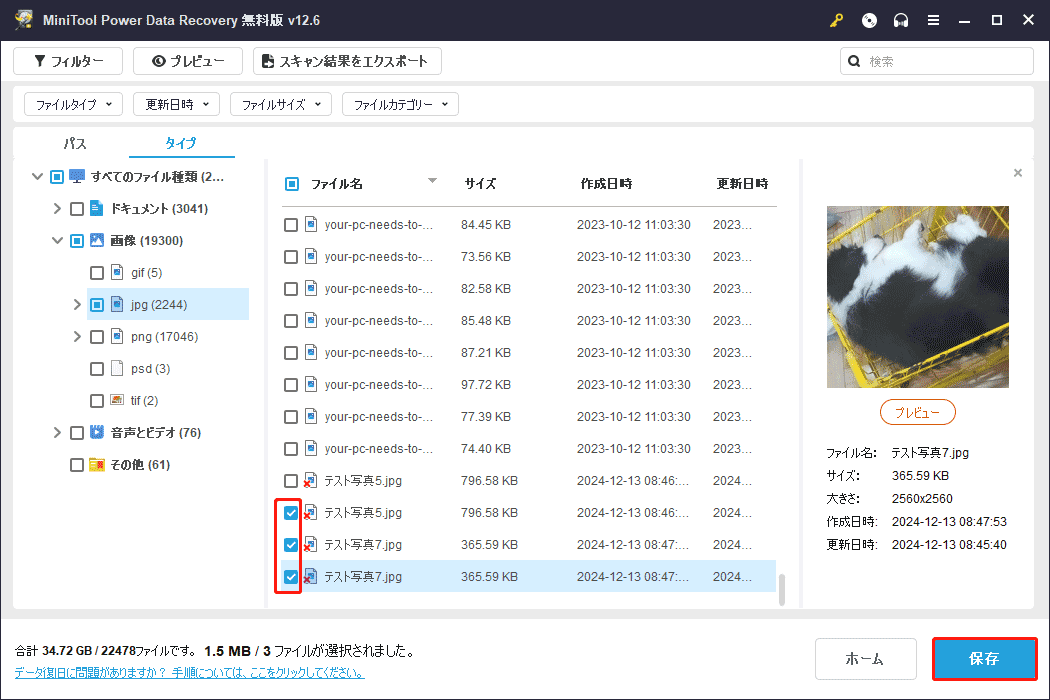Screen dimensions: 1050x700
Task: Open the ファイルタイプ filter dropdown
Action: coord(73,104)
